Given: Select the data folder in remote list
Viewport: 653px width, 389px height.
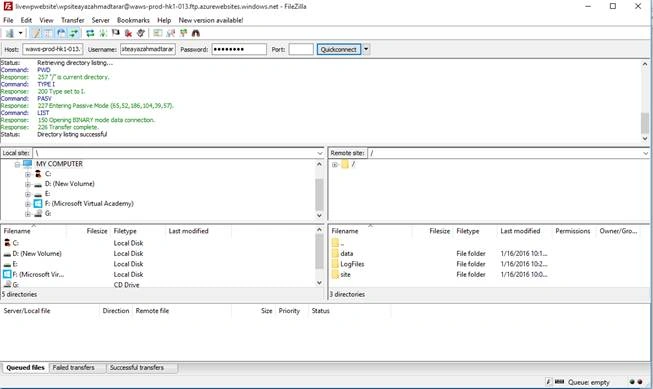Looking at the screenshot, I should 346,253.
